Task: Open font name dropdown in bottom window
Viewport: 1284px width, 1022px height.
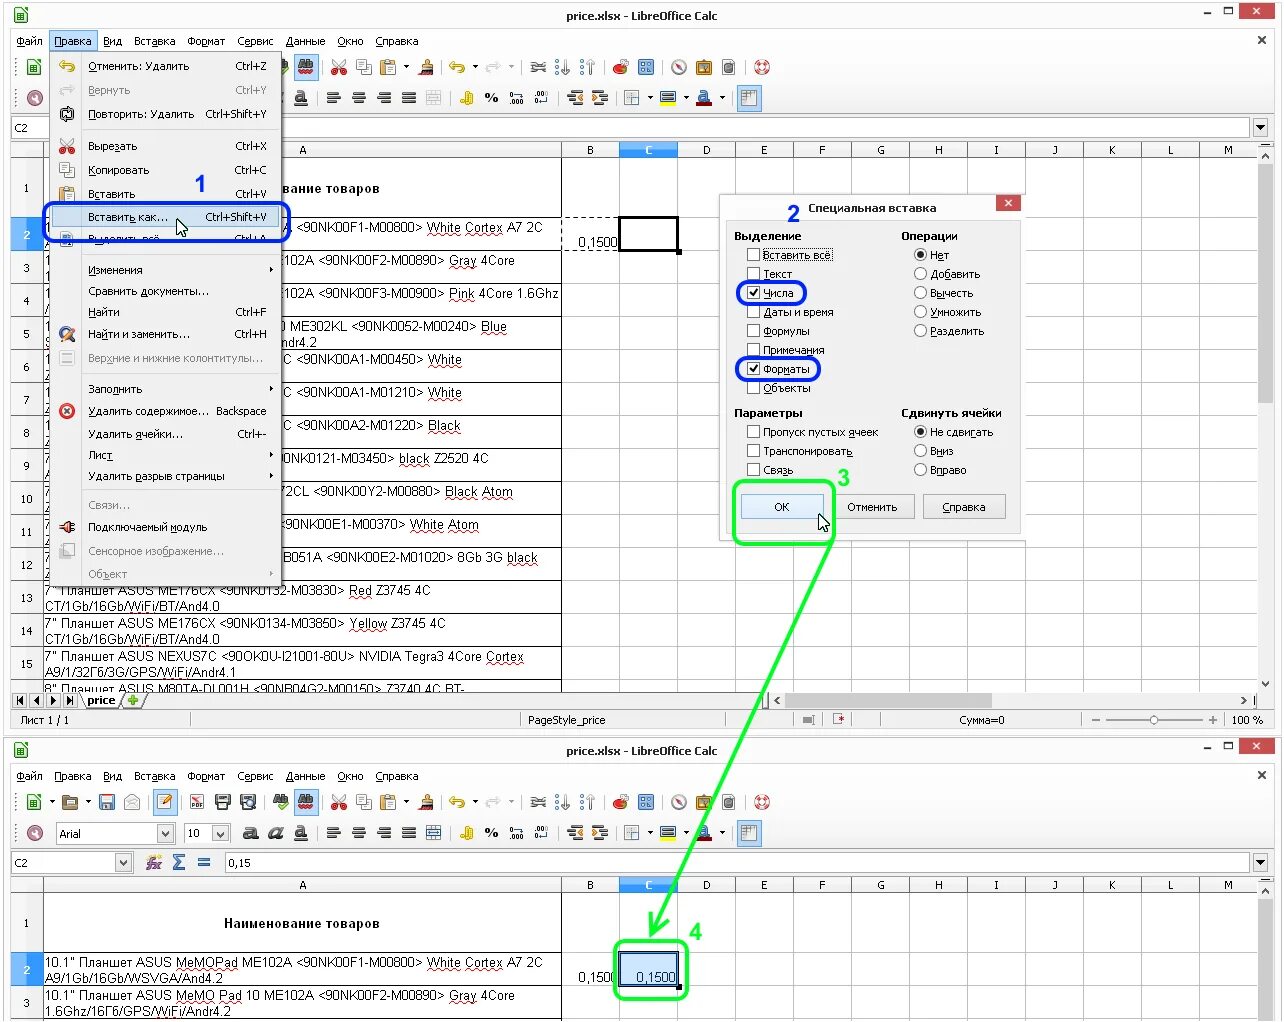Action: pos(165,833)
